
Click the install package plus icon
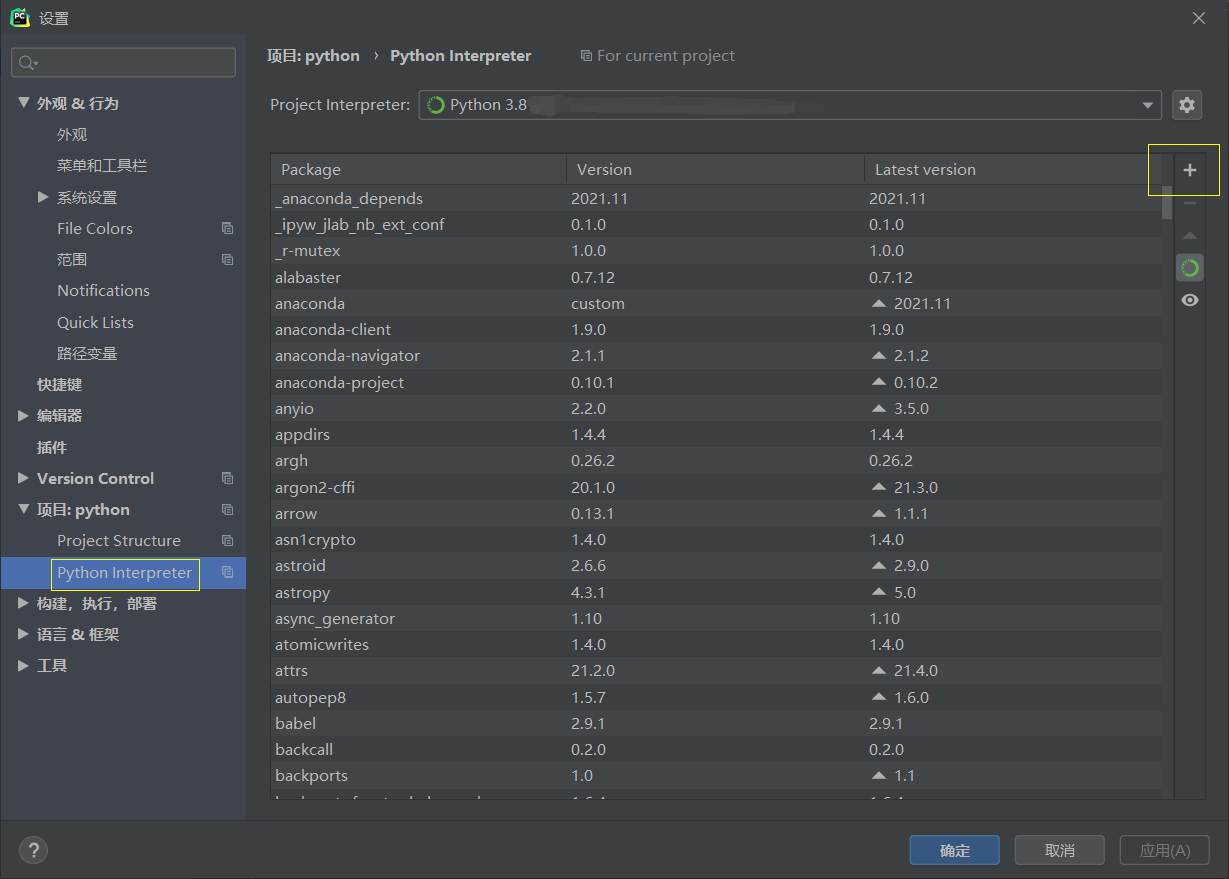click(1189, 170)
